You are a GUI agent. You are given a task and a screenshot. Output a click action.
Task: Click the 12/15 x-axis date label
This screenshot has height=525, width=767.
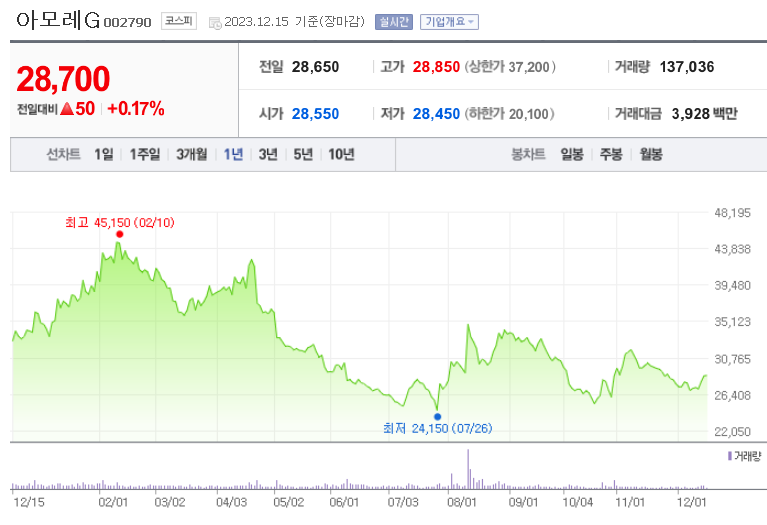pyautogui.click(x=29, y=502)
